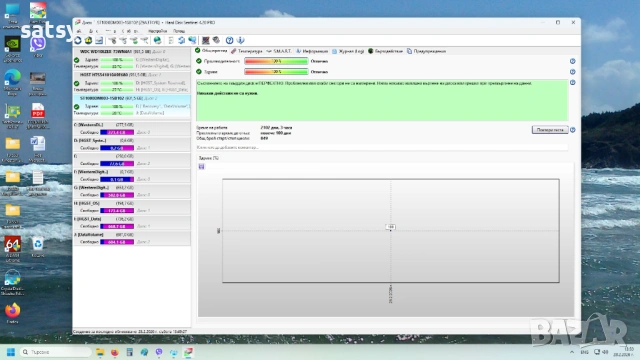Select the HGST HTS5410 disk entry
This screenshot has height=360, width=640.
(x=131, y=82)
